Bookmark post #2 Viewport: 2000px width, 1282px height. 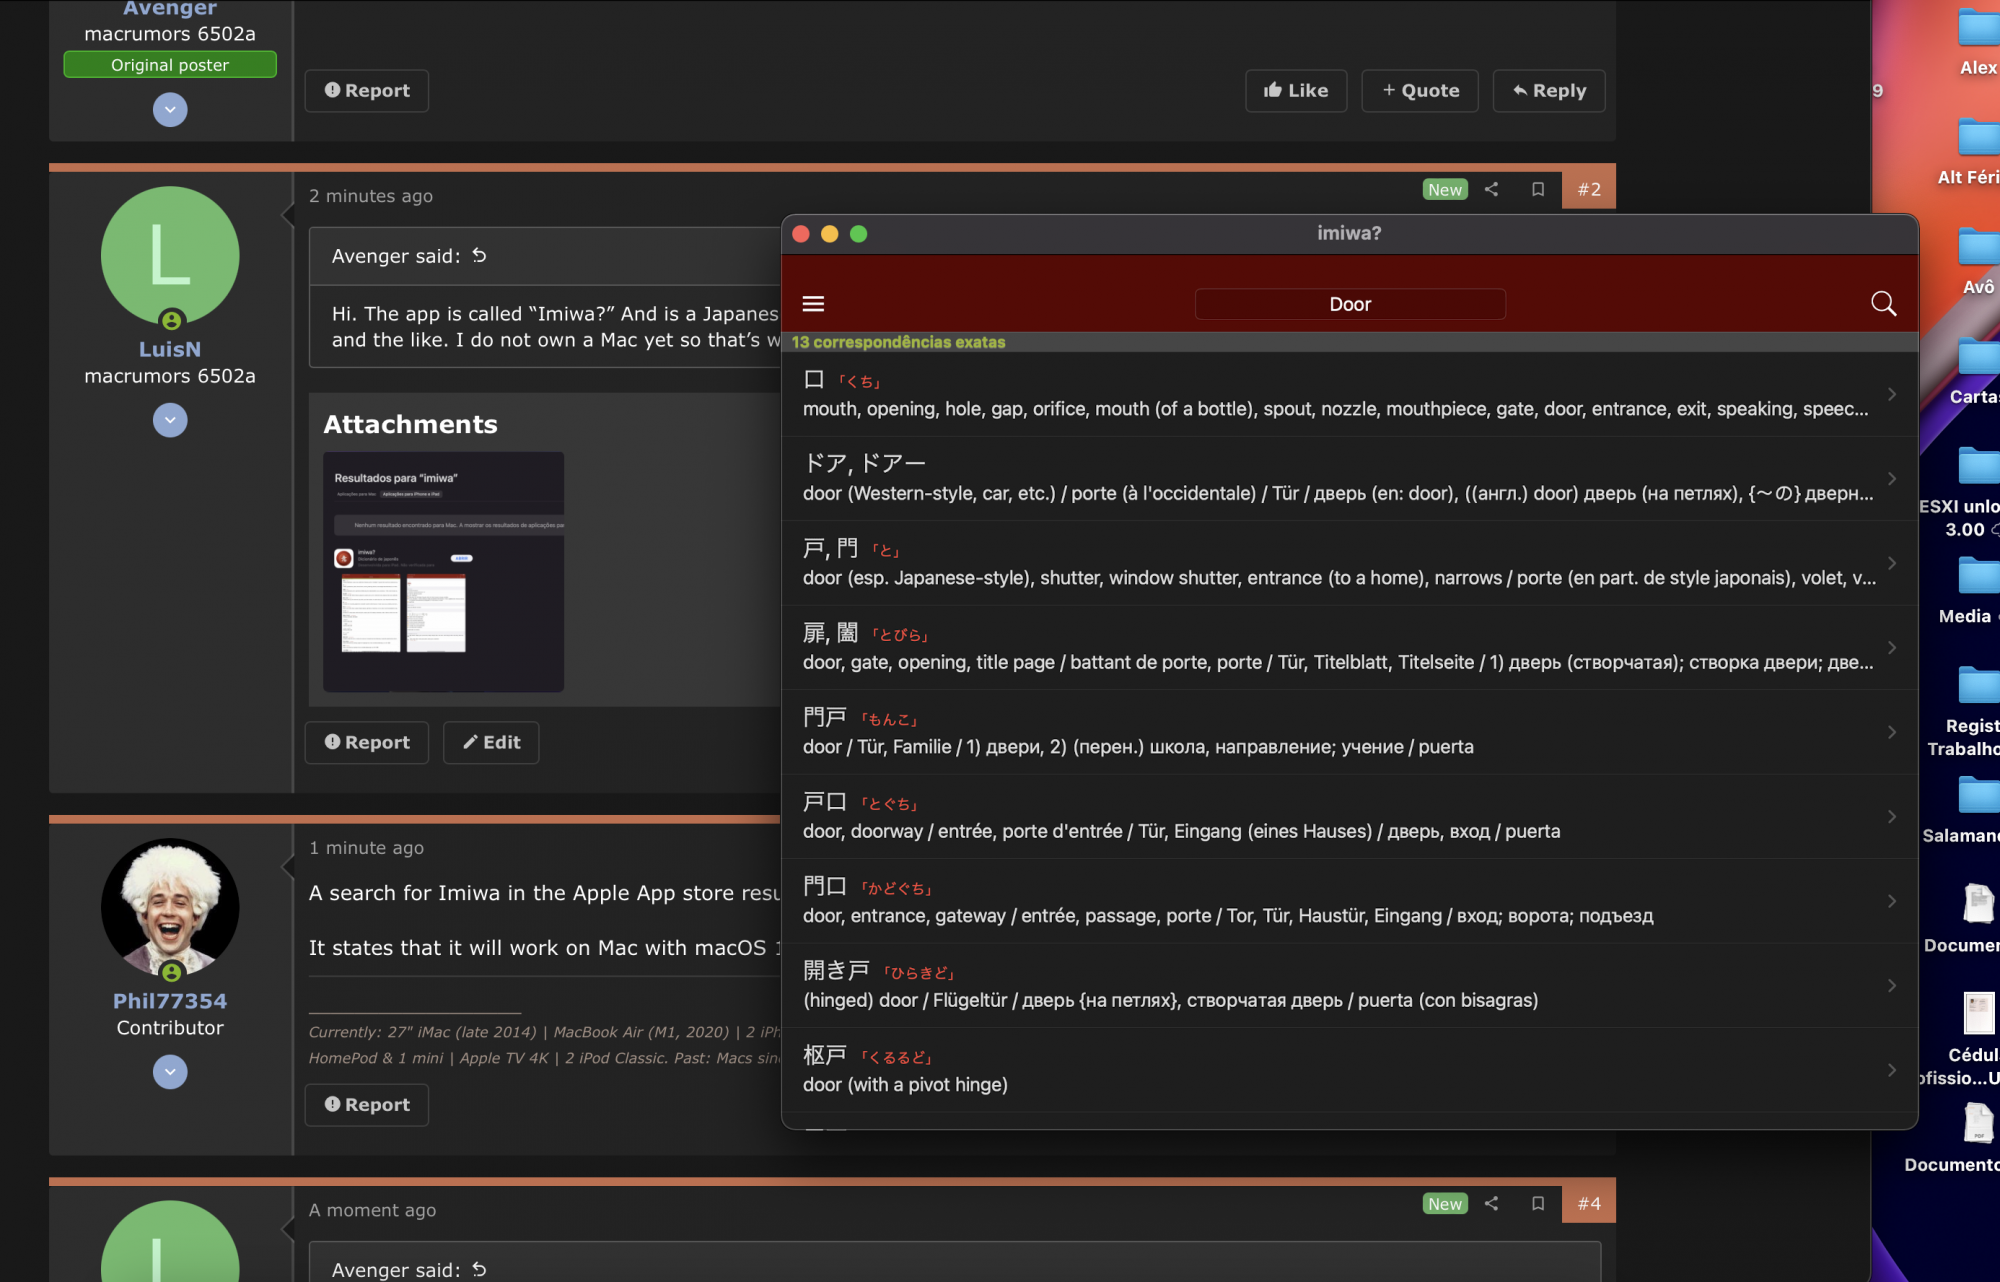1538,189
